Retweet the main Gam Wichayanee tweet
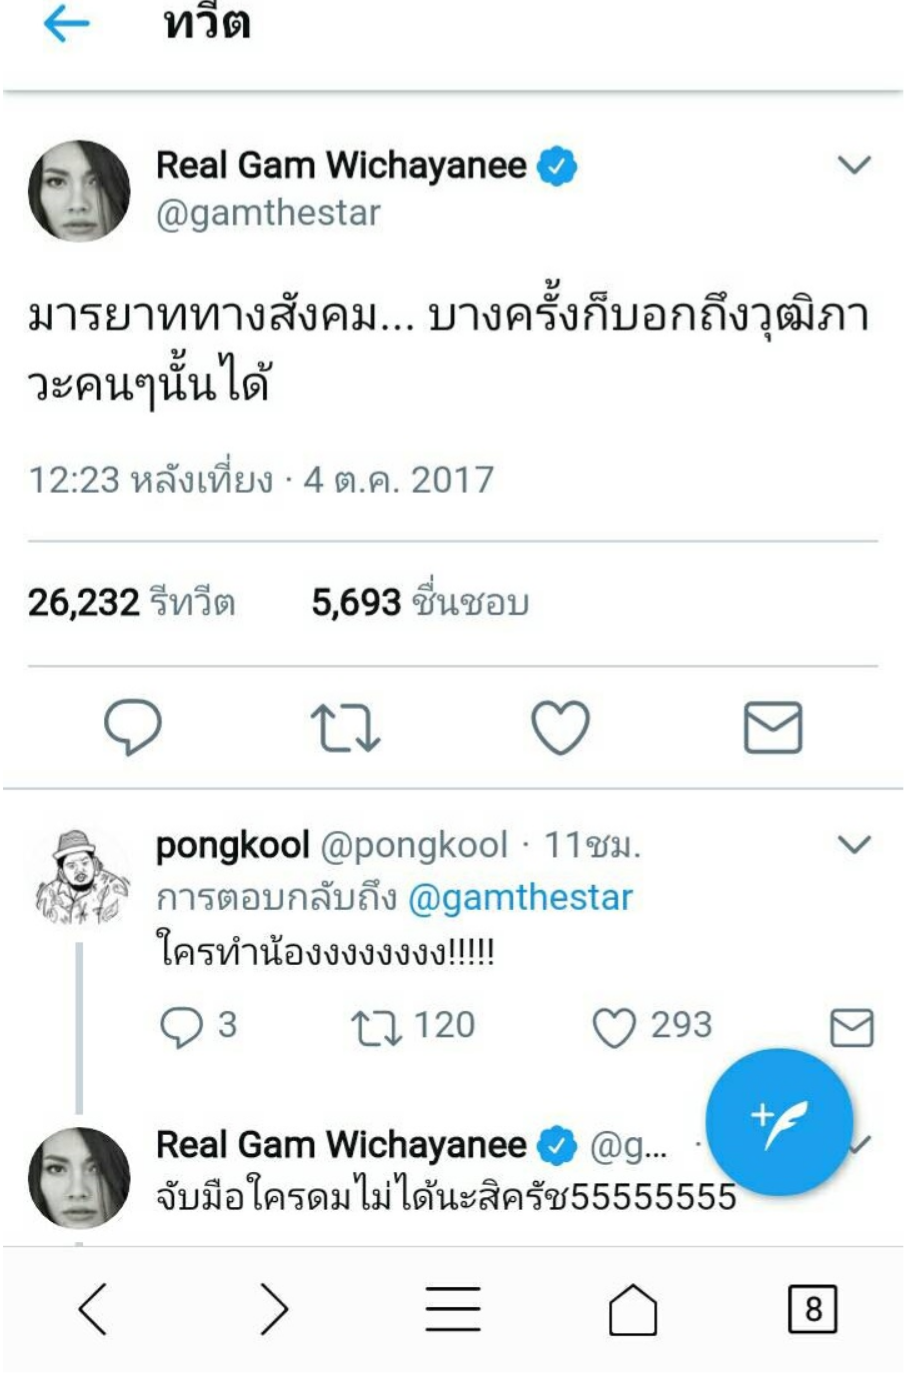 pos(345,727)
